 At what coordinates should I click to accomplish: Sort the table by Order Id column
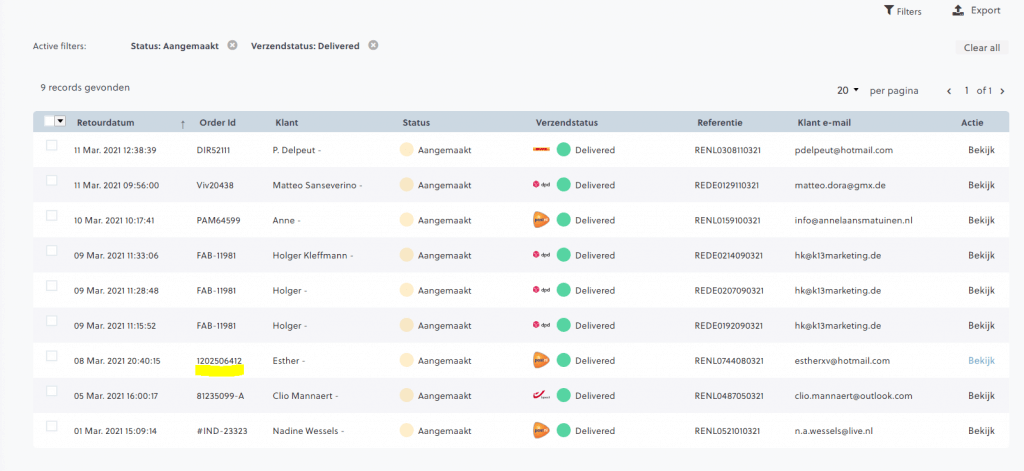pyautogui.click(x=217, y=123)
